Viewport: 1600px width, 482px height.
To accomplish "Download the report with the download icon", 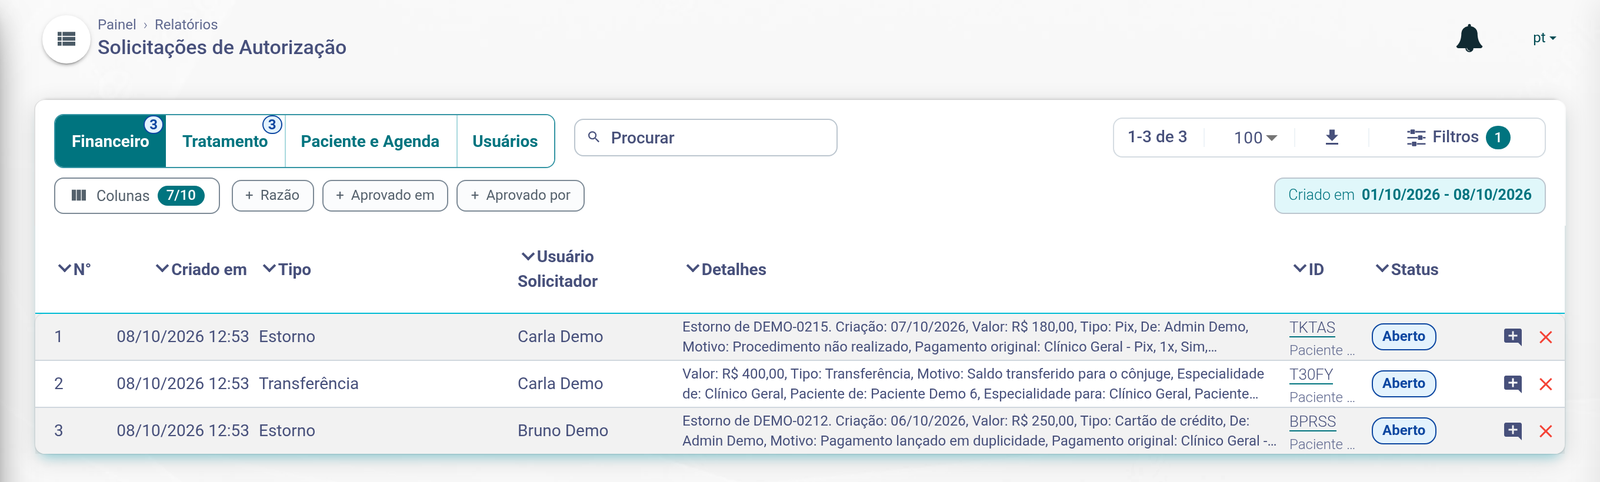I will [1332, 137].
